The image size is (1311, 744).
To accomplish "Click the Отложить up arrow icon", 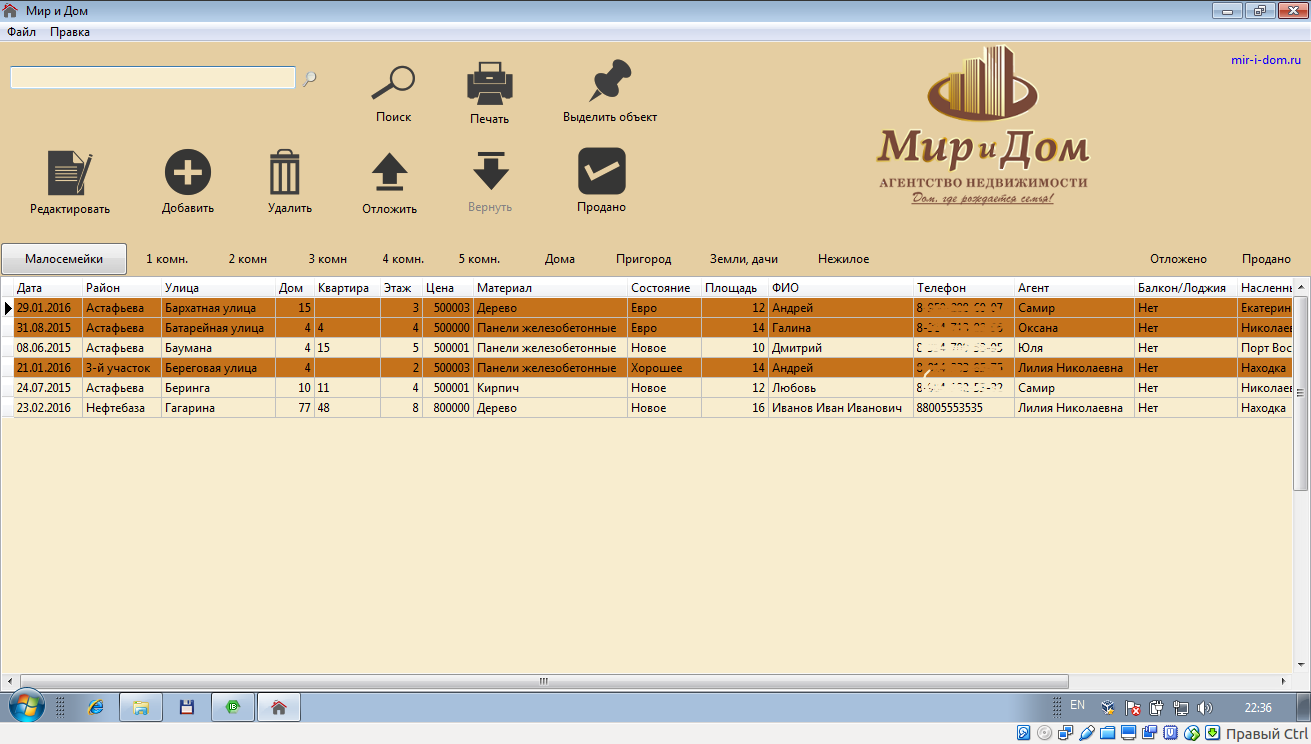I will pos(389,172).
